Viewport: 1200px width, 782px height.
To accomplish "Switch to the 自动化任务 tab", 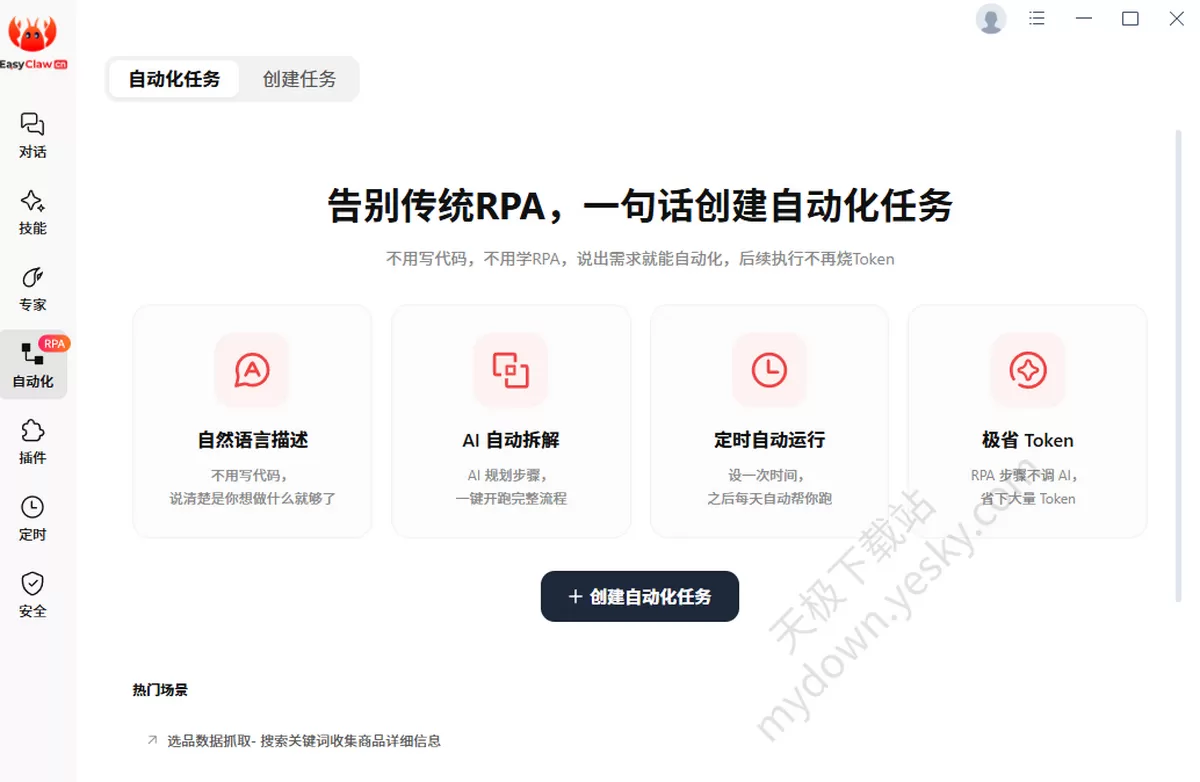I will click(x=174, y=79).
